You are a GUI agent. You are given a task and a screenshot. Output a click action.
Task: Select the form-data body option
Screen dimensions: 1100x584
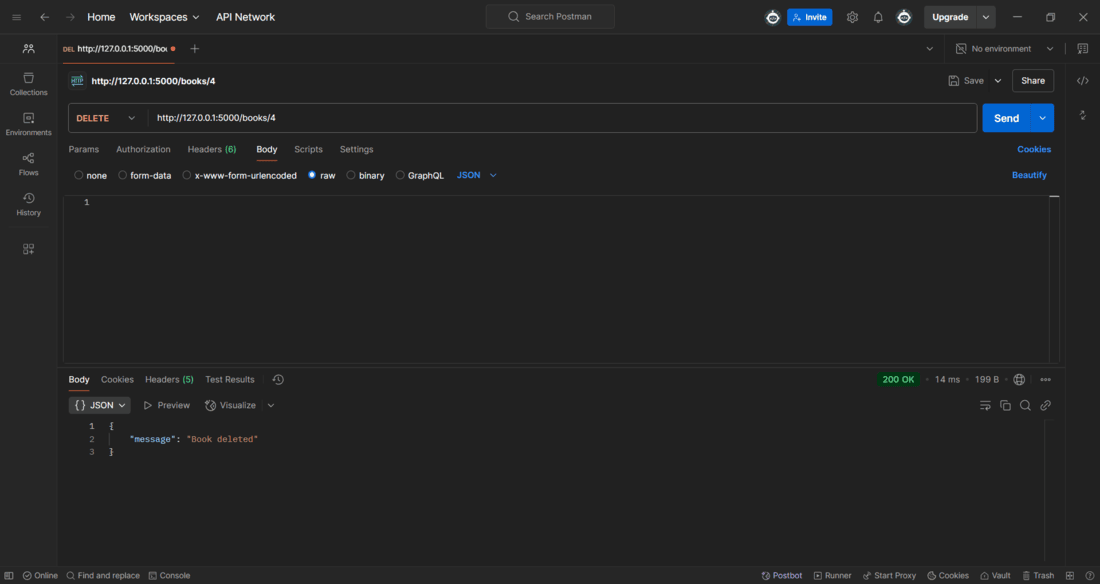(123, 175)
